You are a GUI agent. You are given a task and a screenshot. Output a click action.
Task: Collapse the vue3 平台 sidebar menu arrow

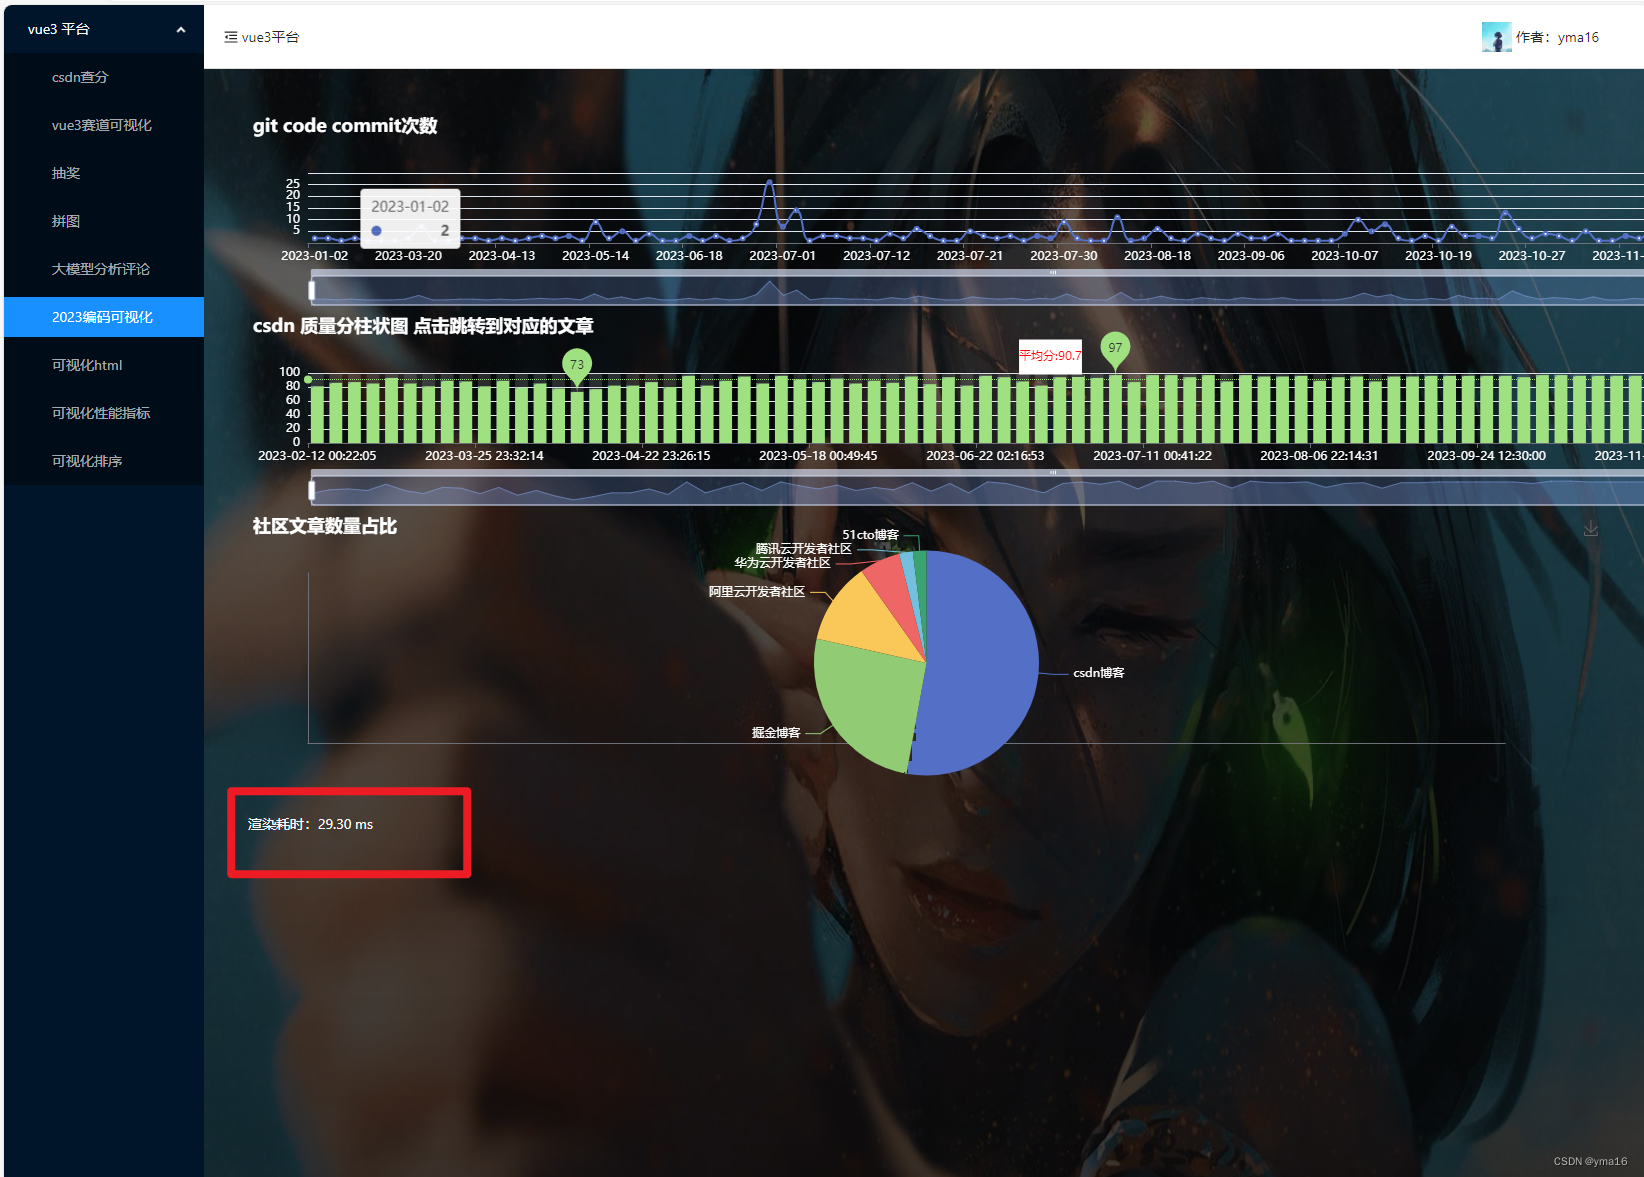click(x=181, y=30)
